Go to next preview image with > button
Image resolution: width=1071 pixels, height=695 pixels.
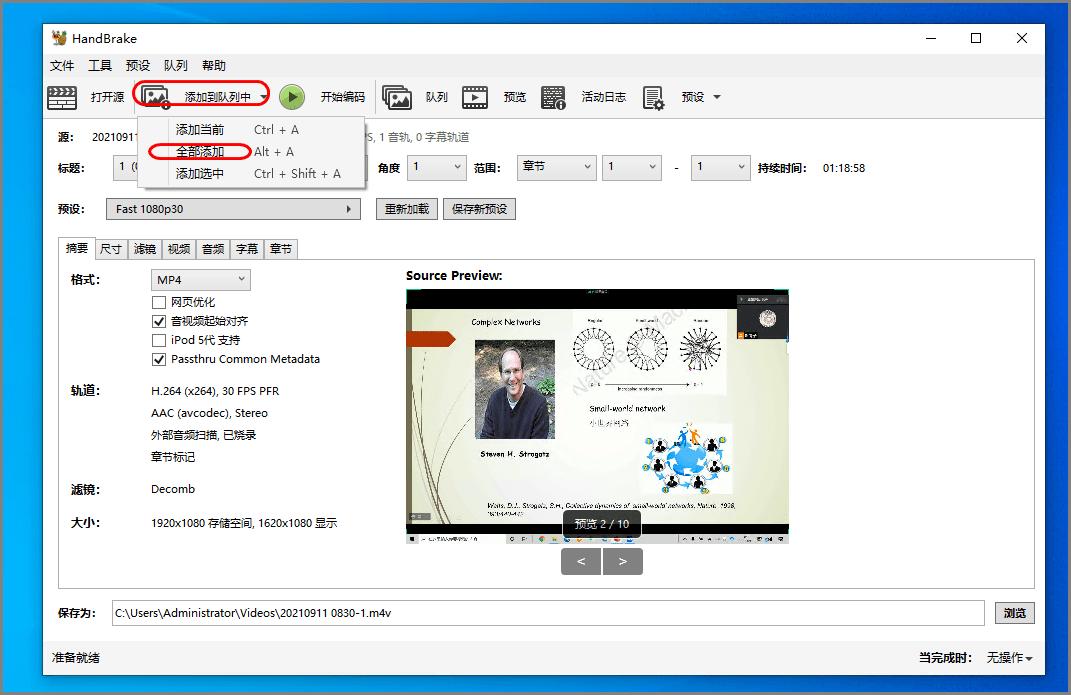[623, 562]
